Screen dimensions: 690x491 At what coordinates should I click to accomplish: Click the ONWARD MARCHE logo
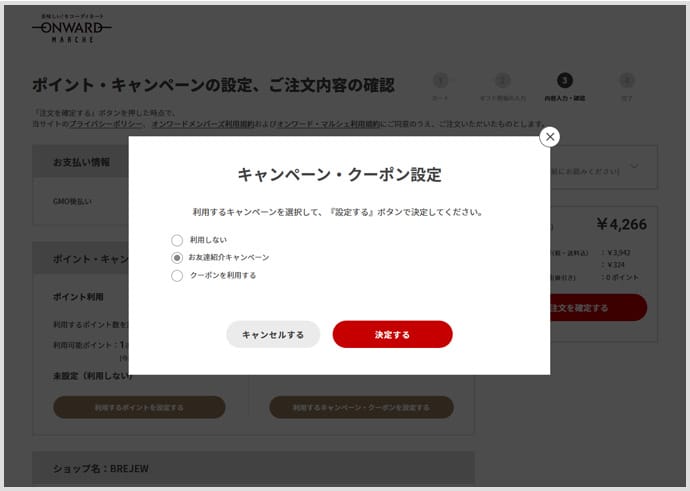coord(72,29)
